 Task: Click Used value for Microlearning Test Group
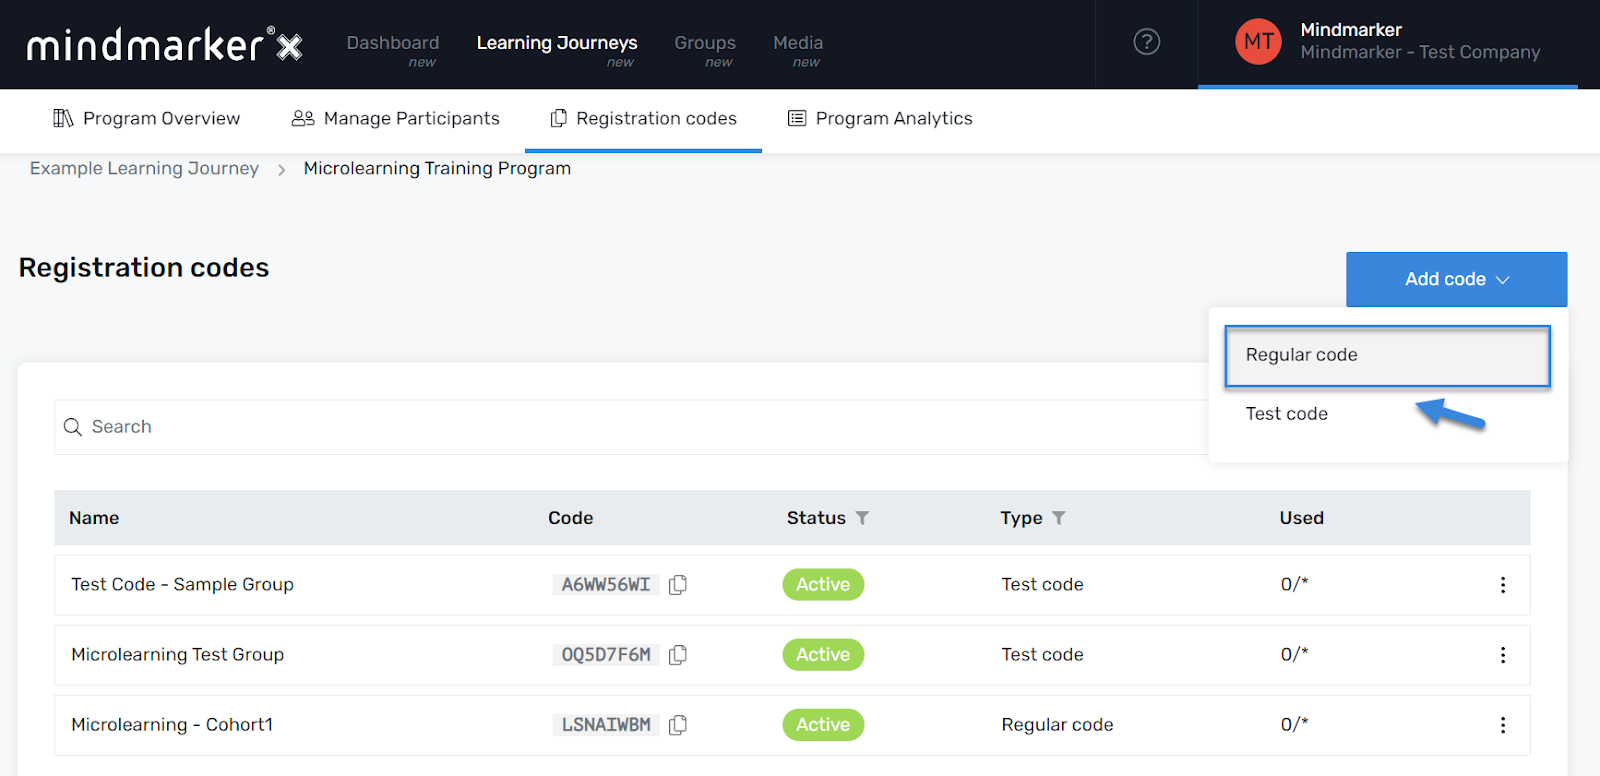[1294, 654]
